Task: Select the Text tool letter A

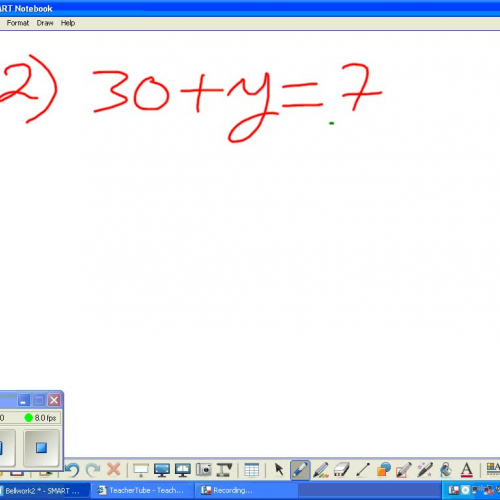Action: click(x=466, y=470)
